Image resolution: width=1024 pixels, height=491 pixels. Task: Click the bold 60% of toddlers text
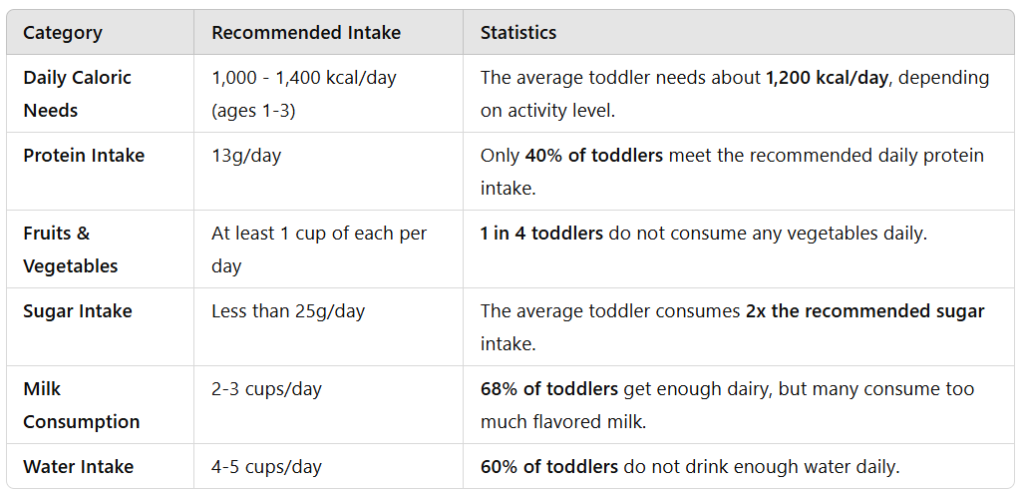pos(548,467)
